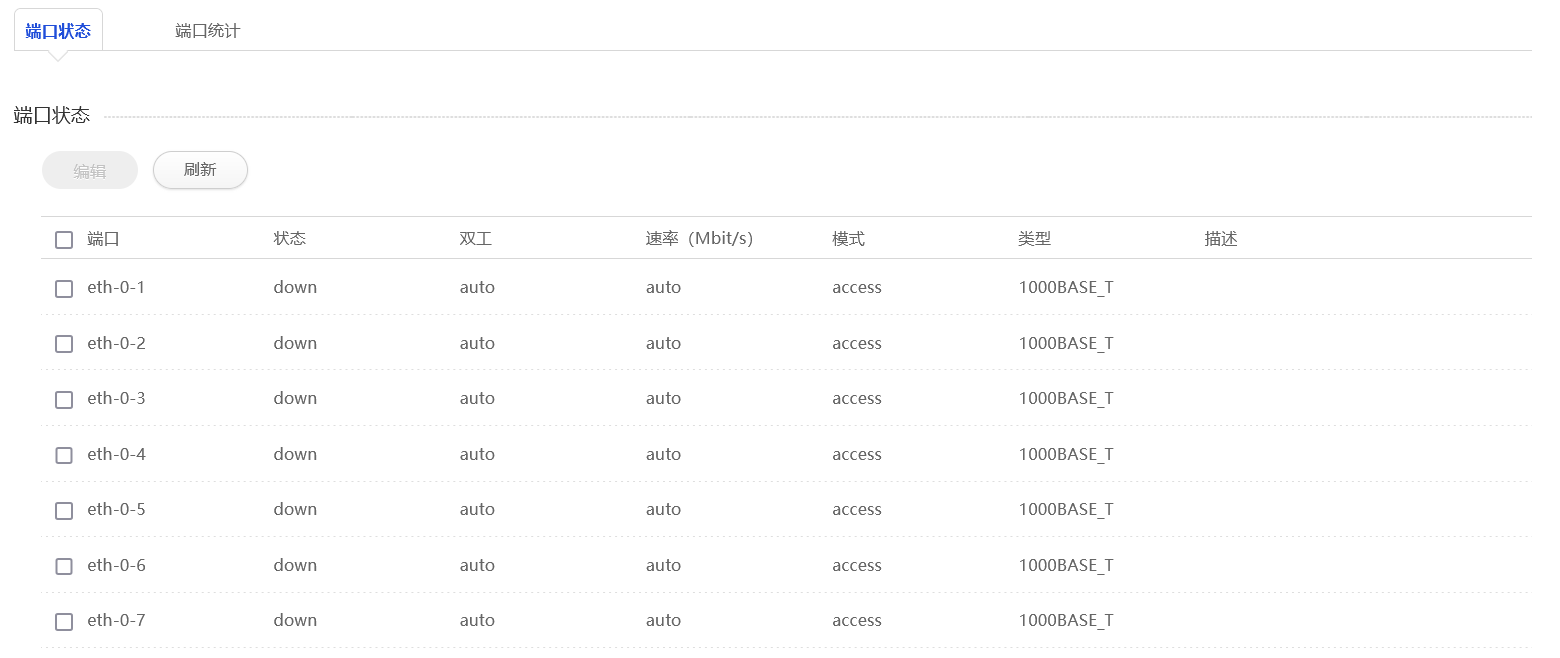
Task: Enable the checkbox next to eth-0-5
Action: click(64, 511)
